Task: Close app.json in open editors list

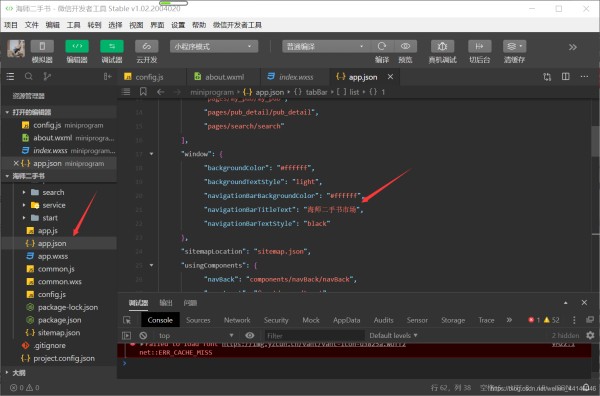Action: point(16,163)
